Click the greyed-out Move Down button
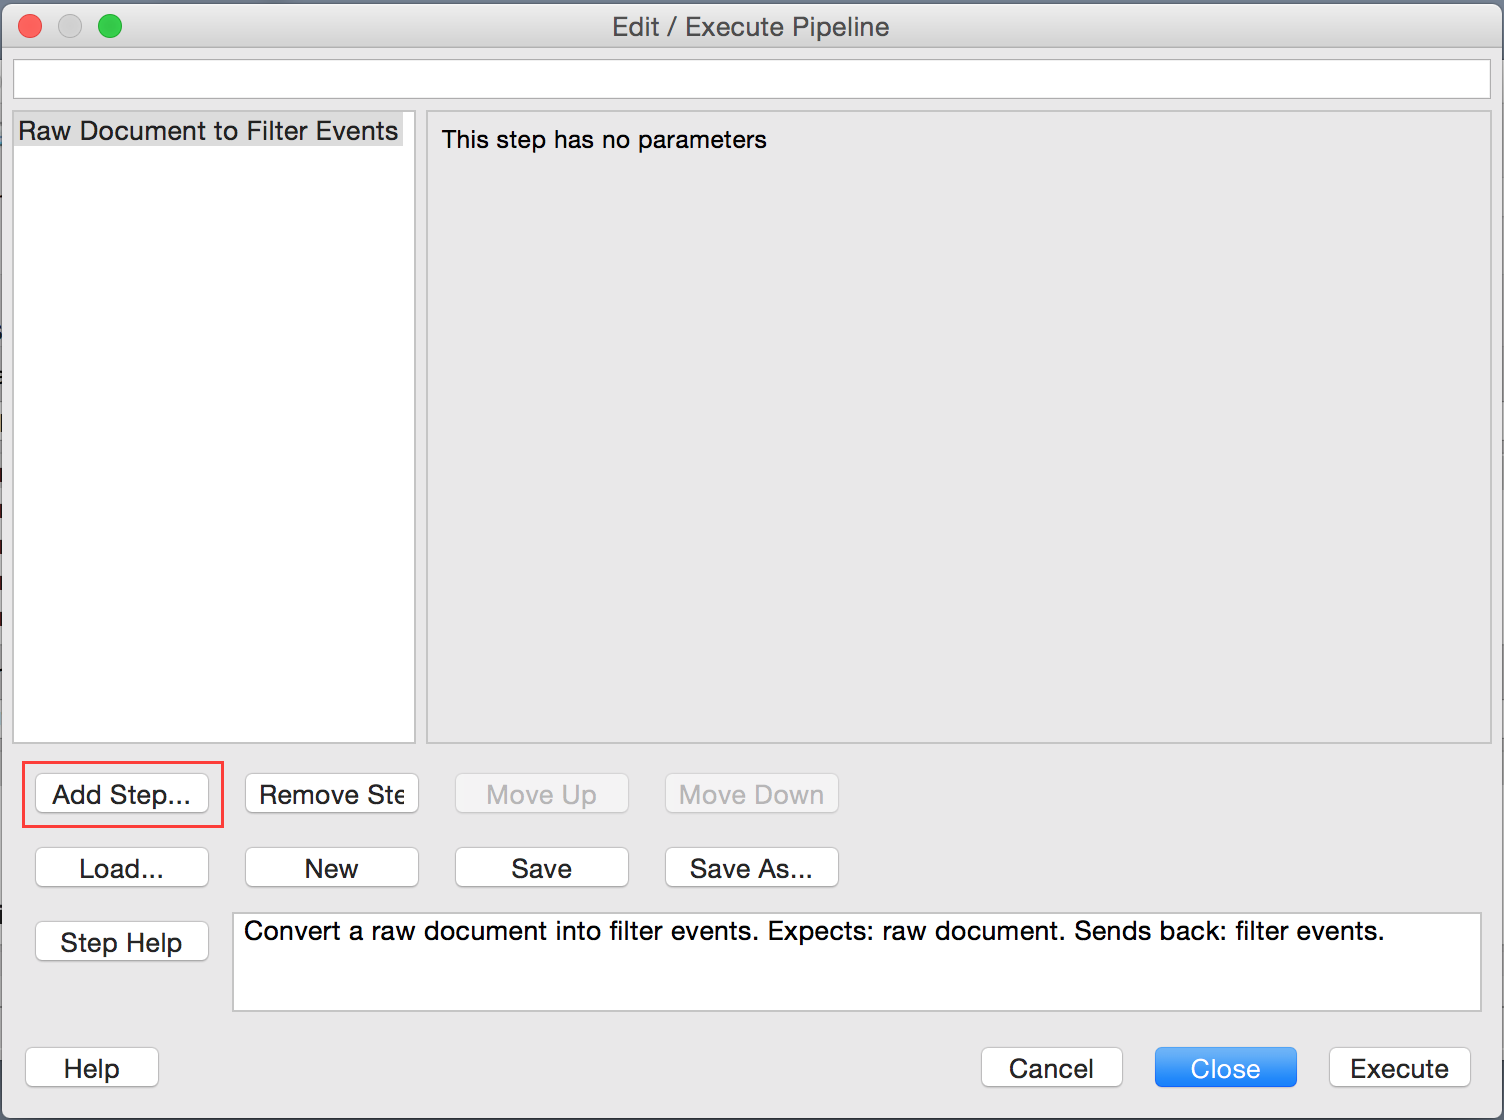The width and height of the screenshot is (1504, 1120). click(x=751, y=794)
